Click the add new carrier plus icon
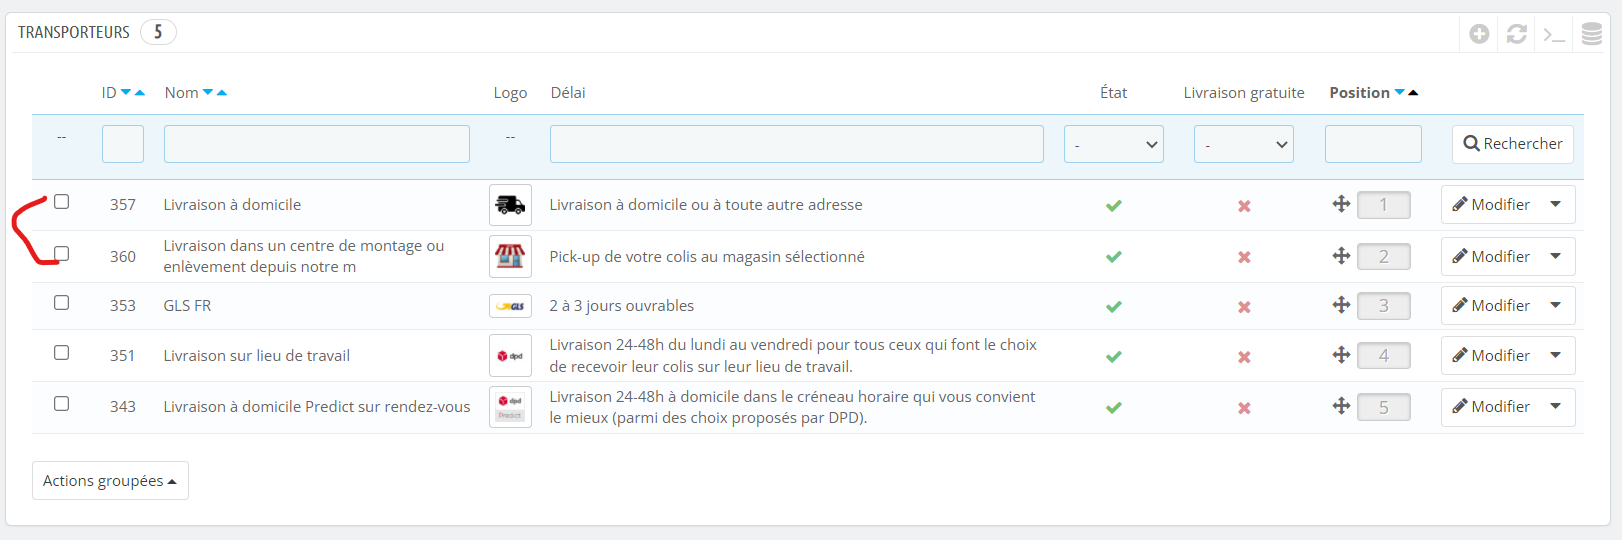 click(1479, 34)
